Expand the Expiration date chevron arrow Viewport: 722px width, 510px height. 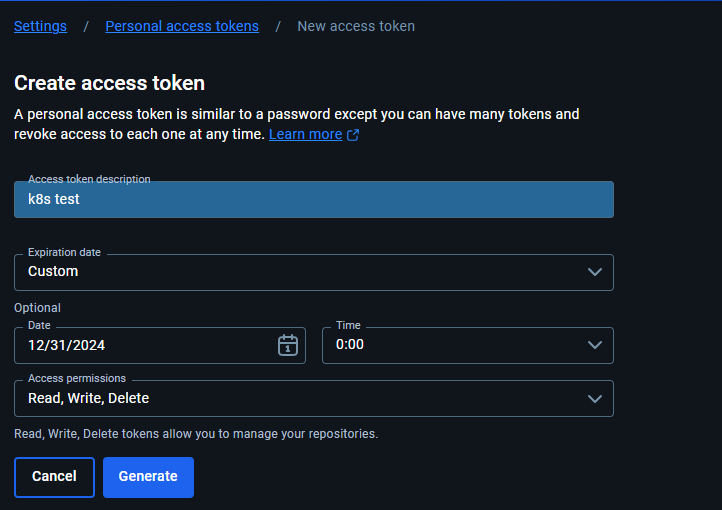[594, 272]
